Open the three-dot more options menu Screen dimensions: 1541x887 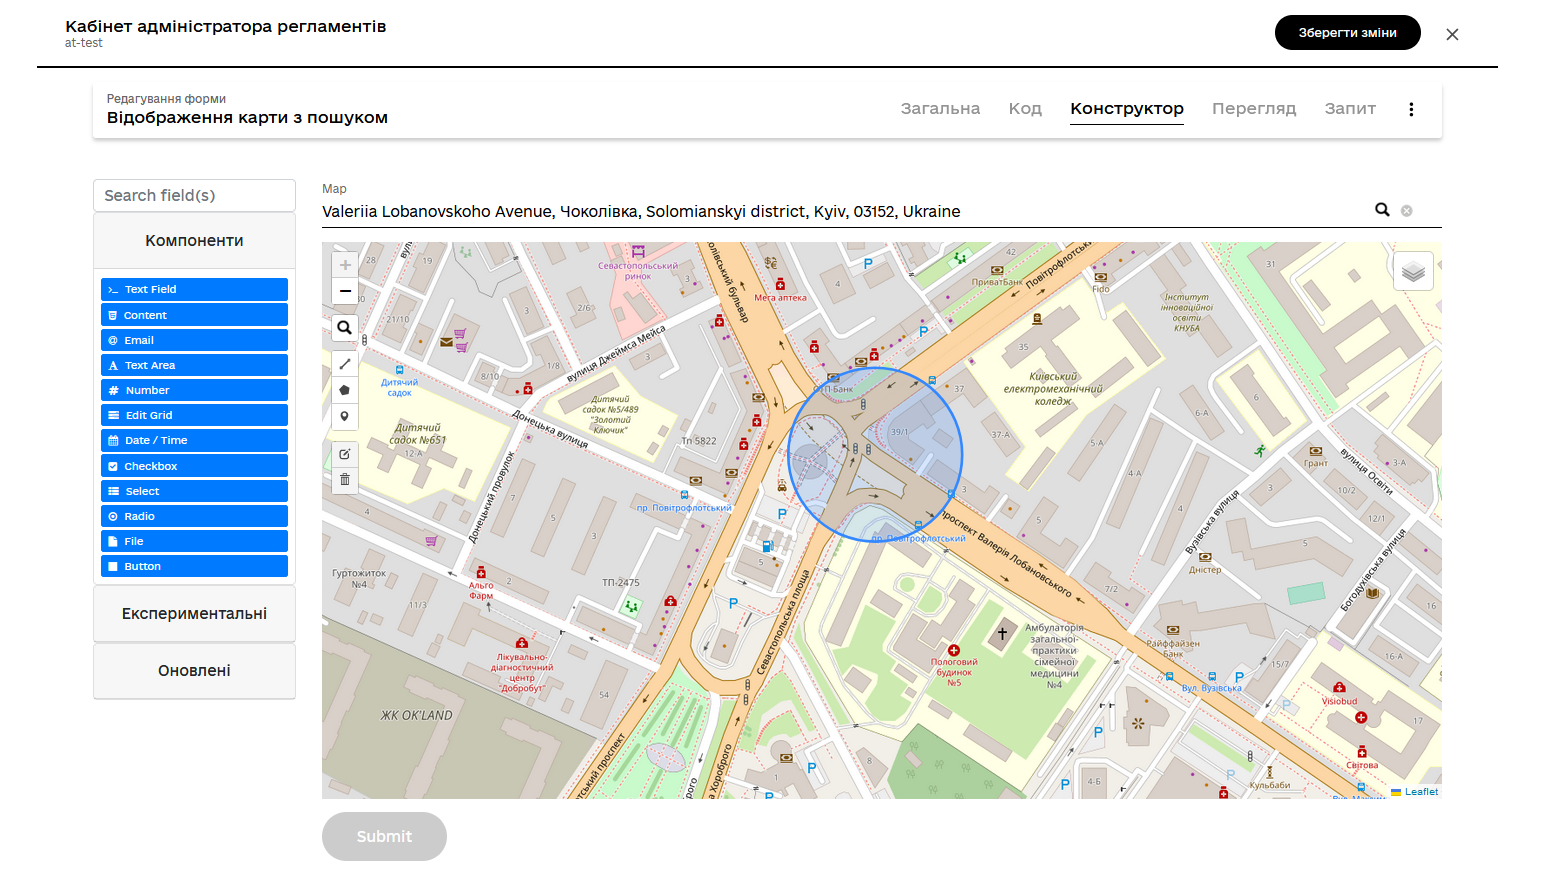tap(1411, 109)
